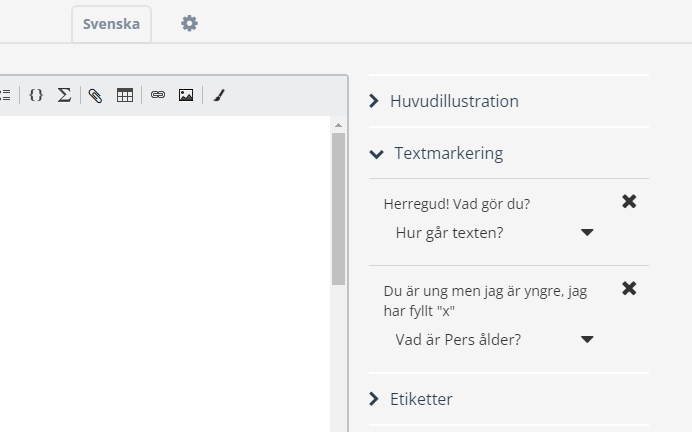Expand the Etiketter section
692x432 pixels.
pyautogui.click(x=509, y=399)
